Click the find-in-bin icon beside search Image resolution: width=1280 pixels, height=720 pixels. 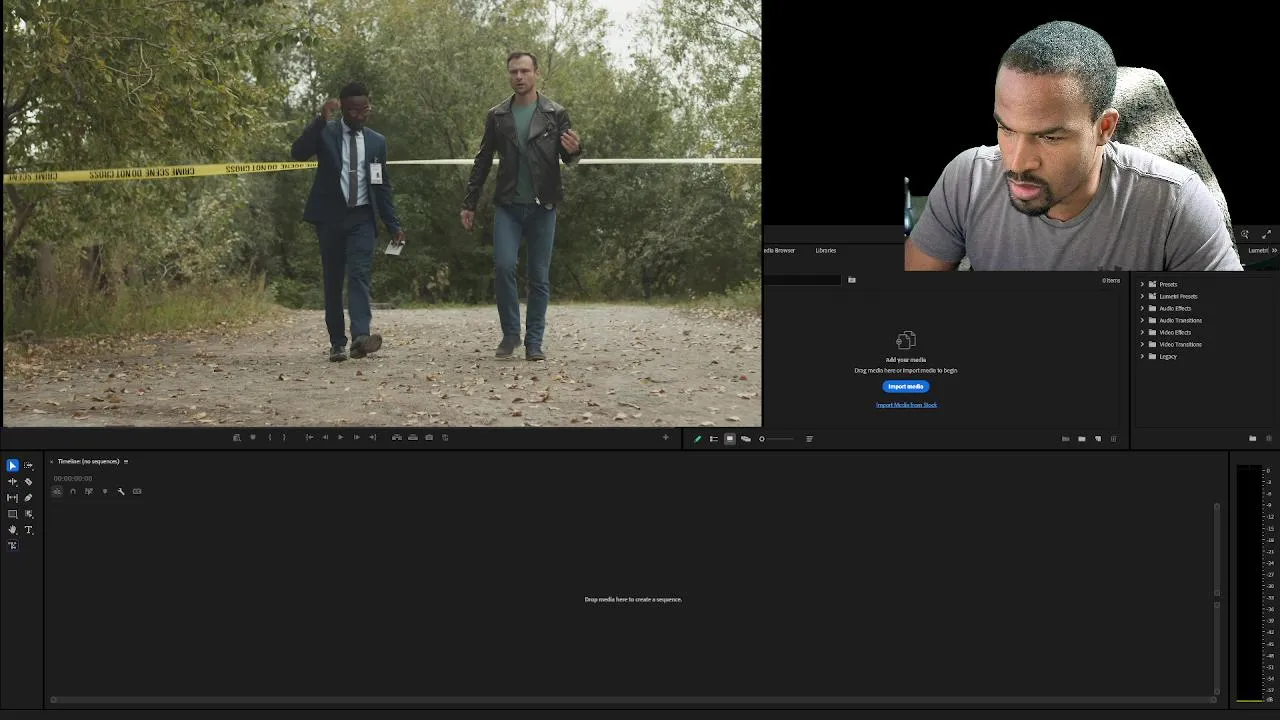[x=852, y=280]
